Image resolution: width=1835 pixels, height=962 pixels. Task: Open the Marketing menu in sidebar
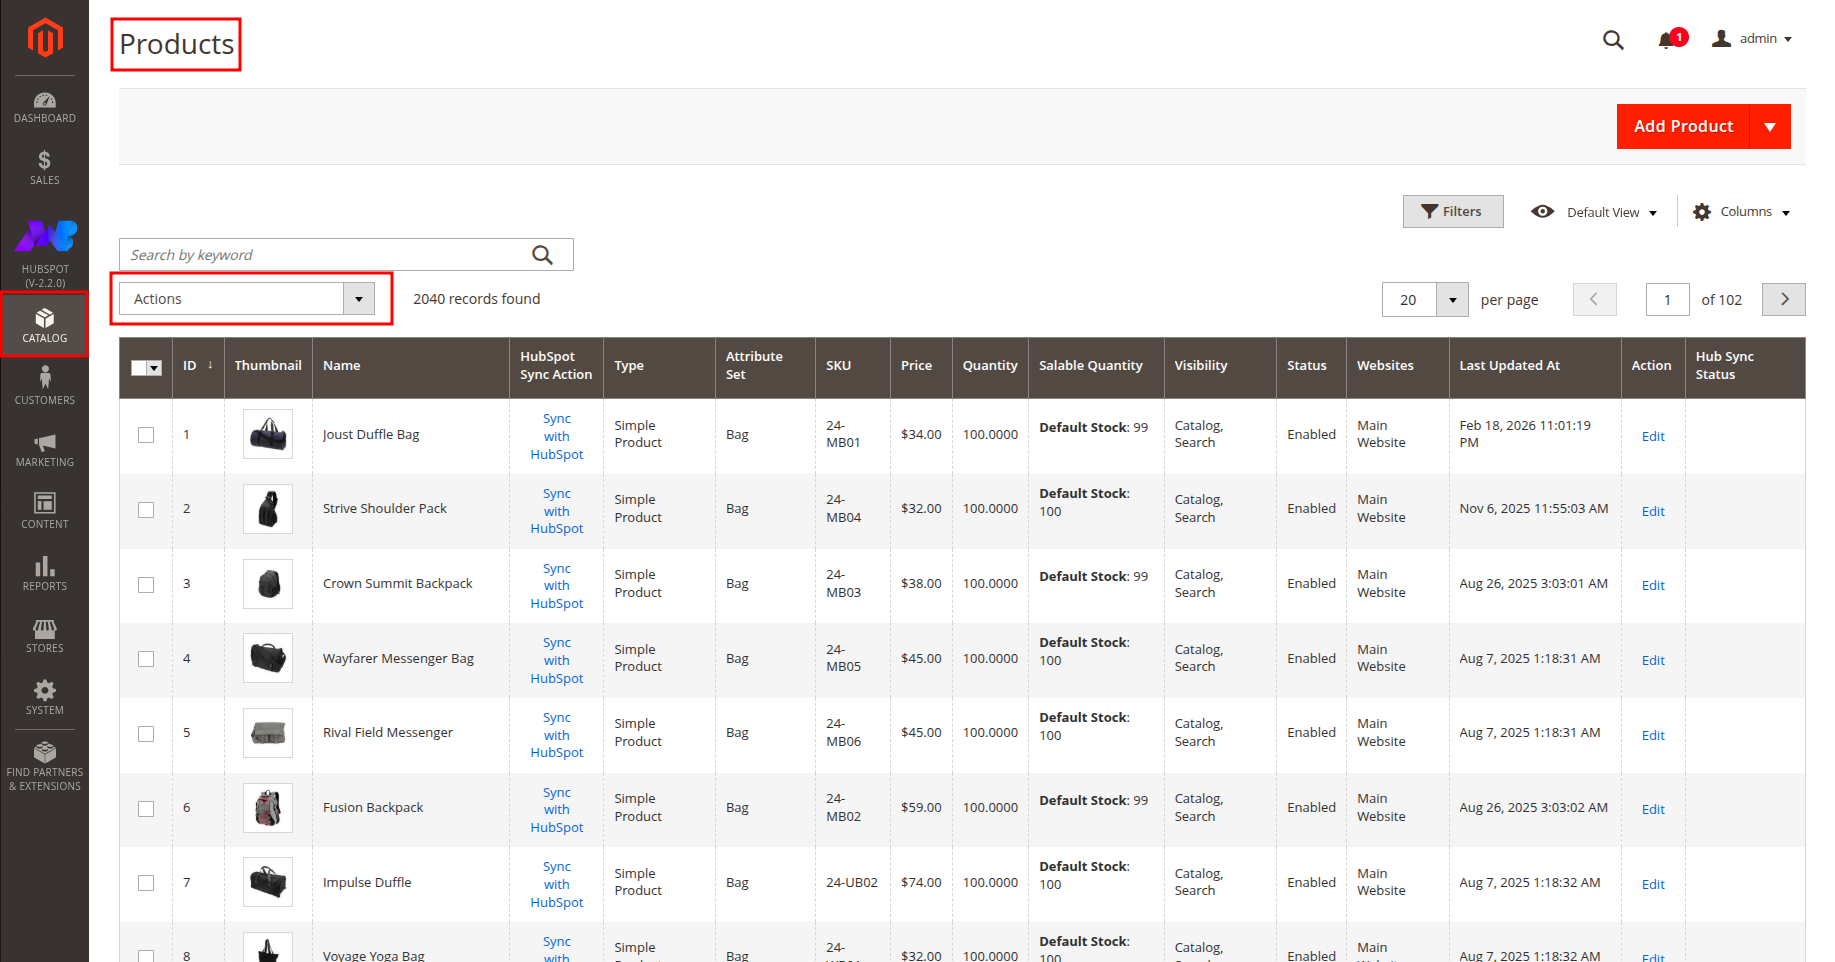45,449
